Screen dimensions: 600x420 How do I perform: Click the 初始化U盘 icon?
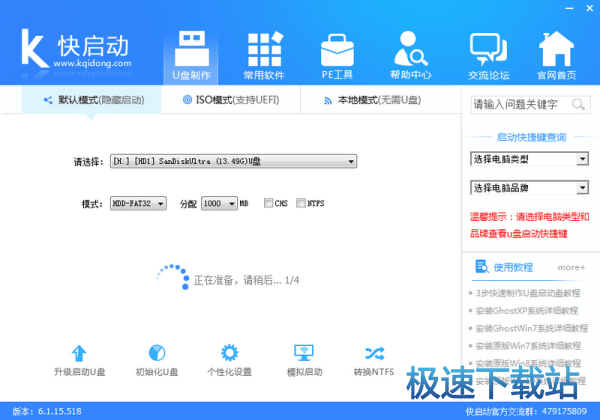coord(157,353)
